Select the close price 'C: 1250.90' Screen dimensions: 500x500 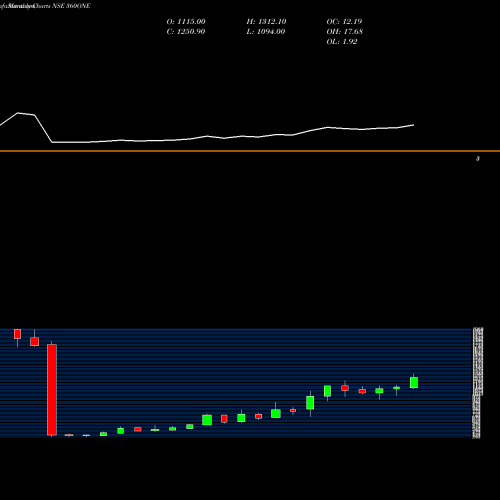coord(186,32)
